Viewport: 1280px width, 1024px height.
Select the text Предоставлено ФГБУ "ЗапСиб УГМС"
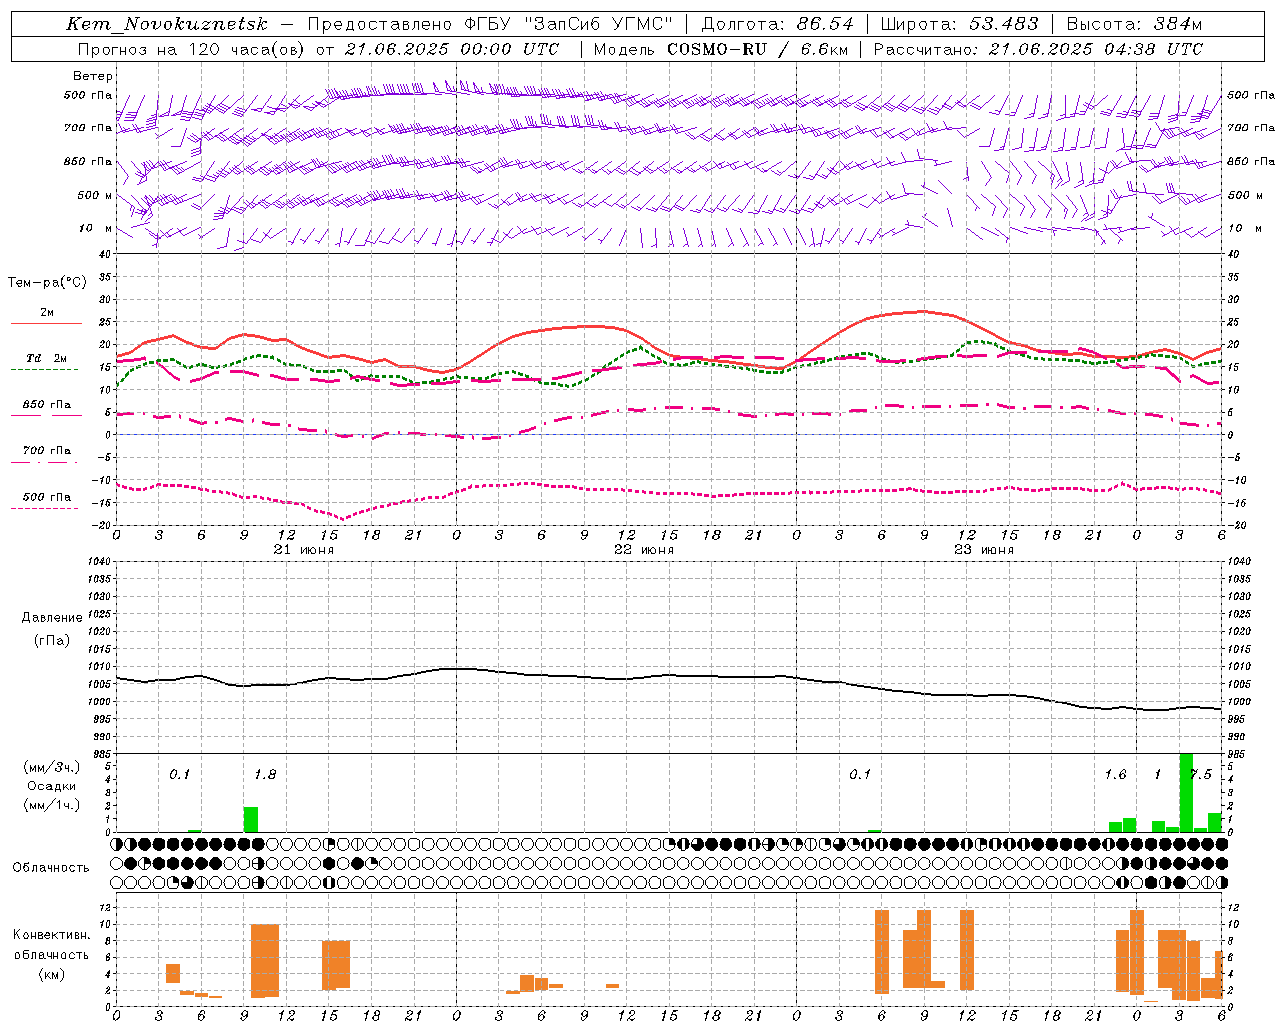click(x=490, y=24)
